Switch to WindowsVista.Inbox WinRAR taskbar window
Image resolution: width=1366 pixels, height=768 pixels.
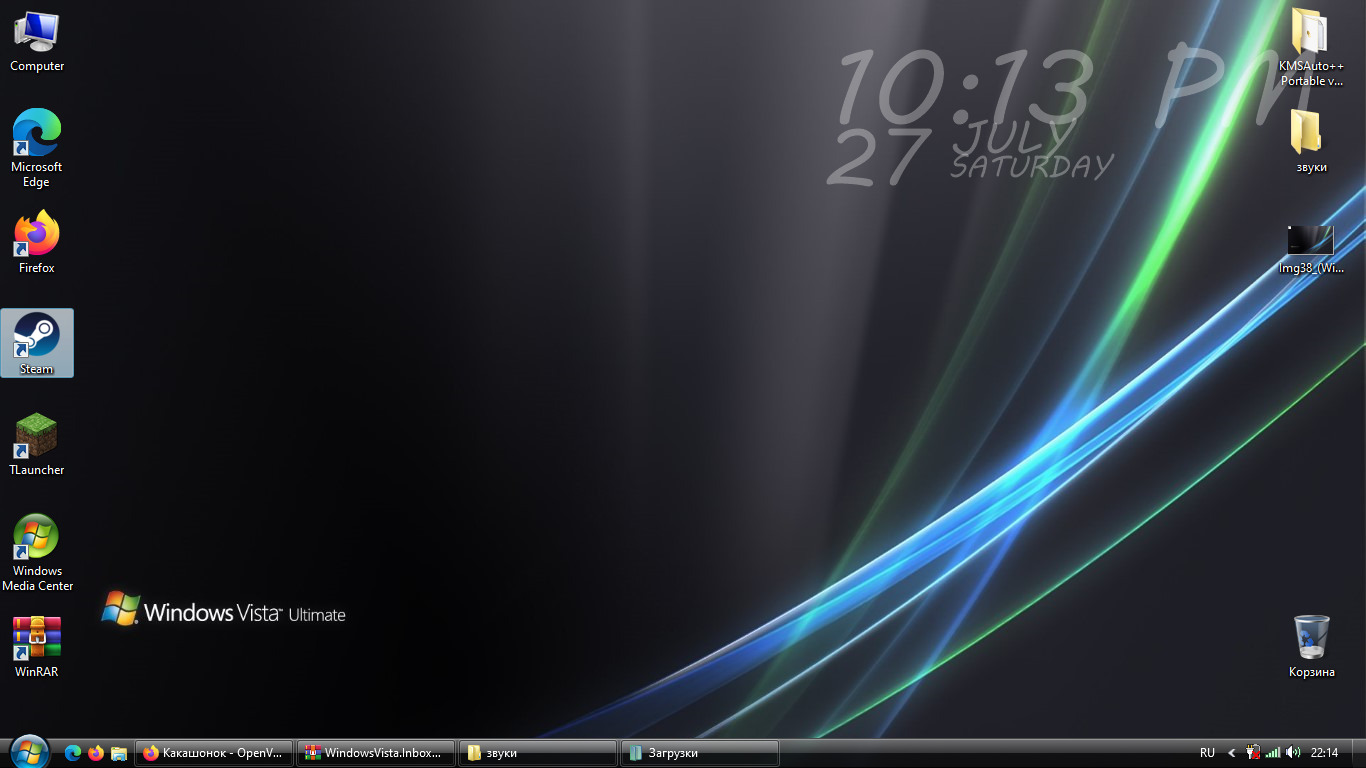[376, 753]
